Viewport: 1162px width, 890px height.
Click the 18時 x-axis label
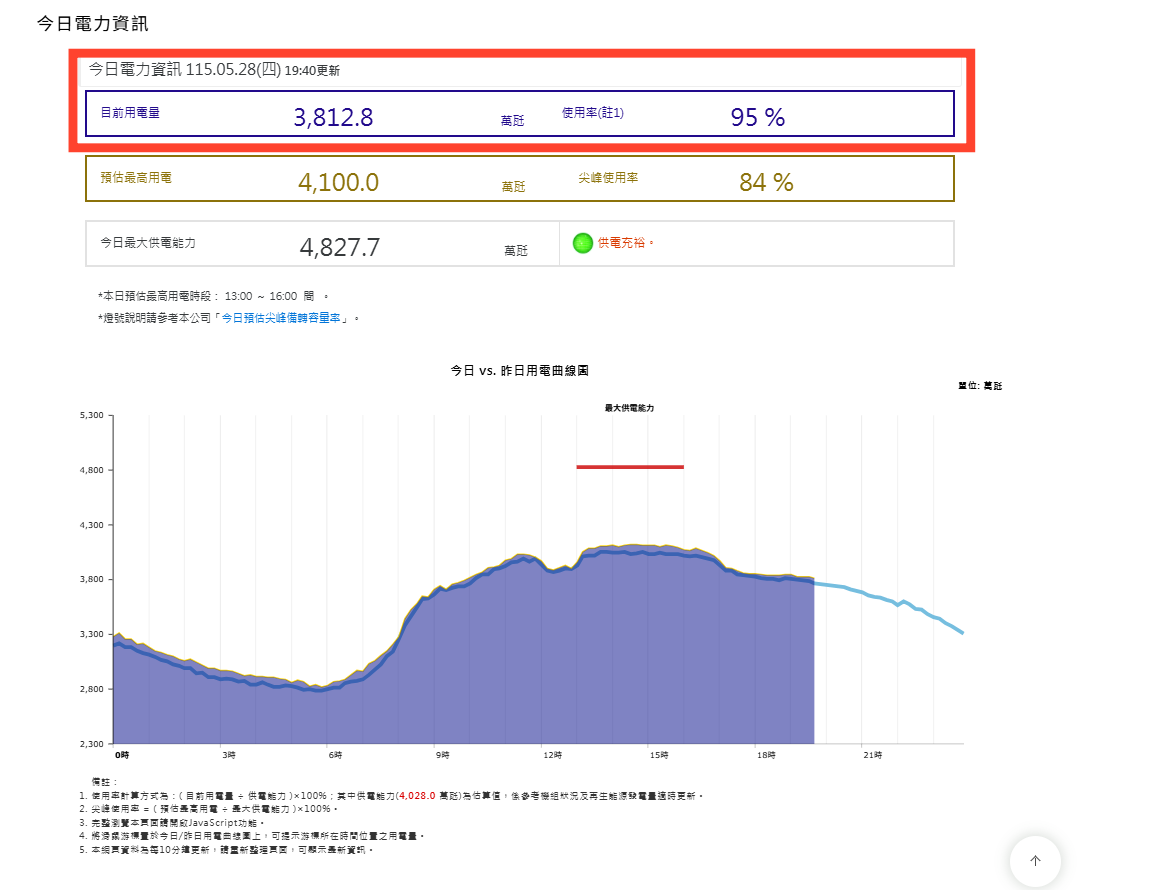[766, 755]
